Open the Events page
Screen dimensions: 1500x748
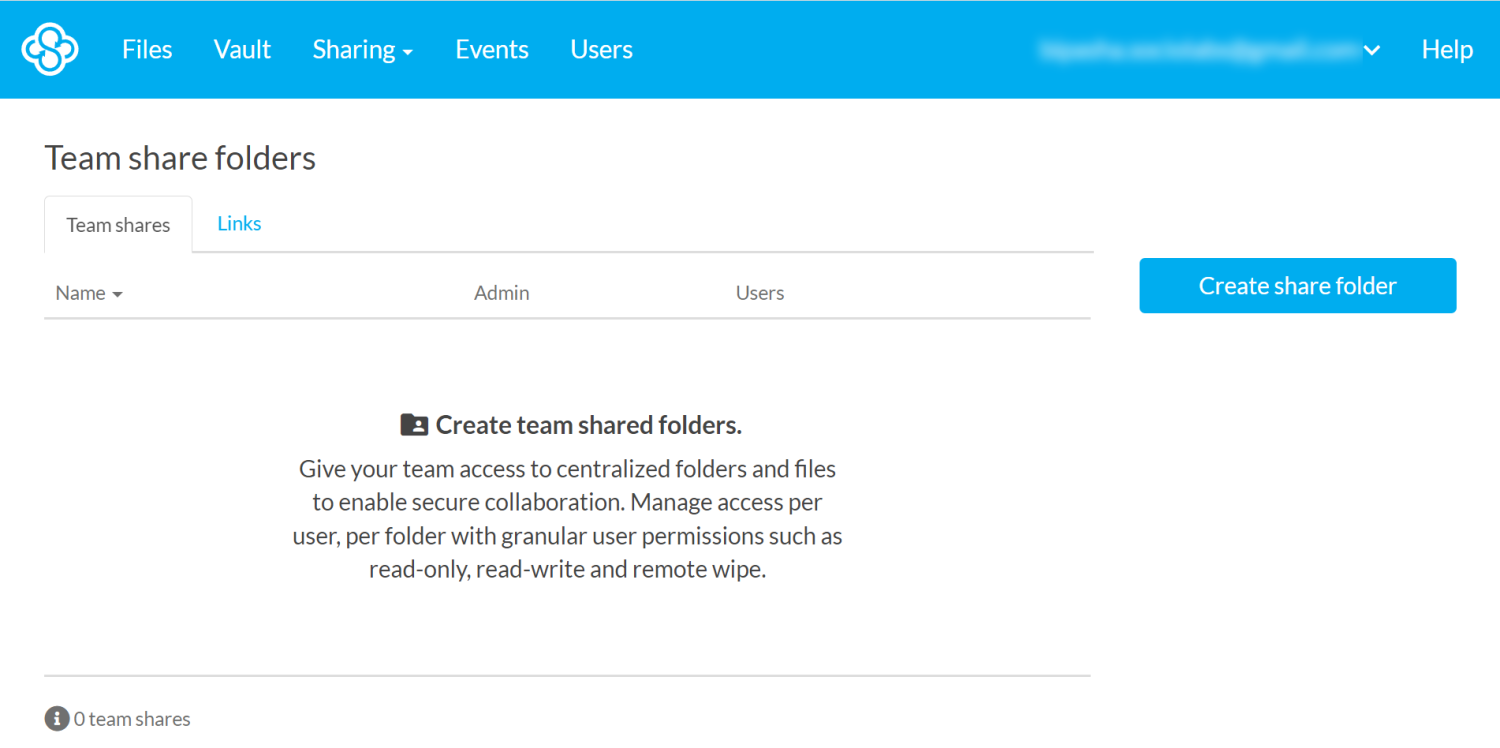[x=492, y=48]
